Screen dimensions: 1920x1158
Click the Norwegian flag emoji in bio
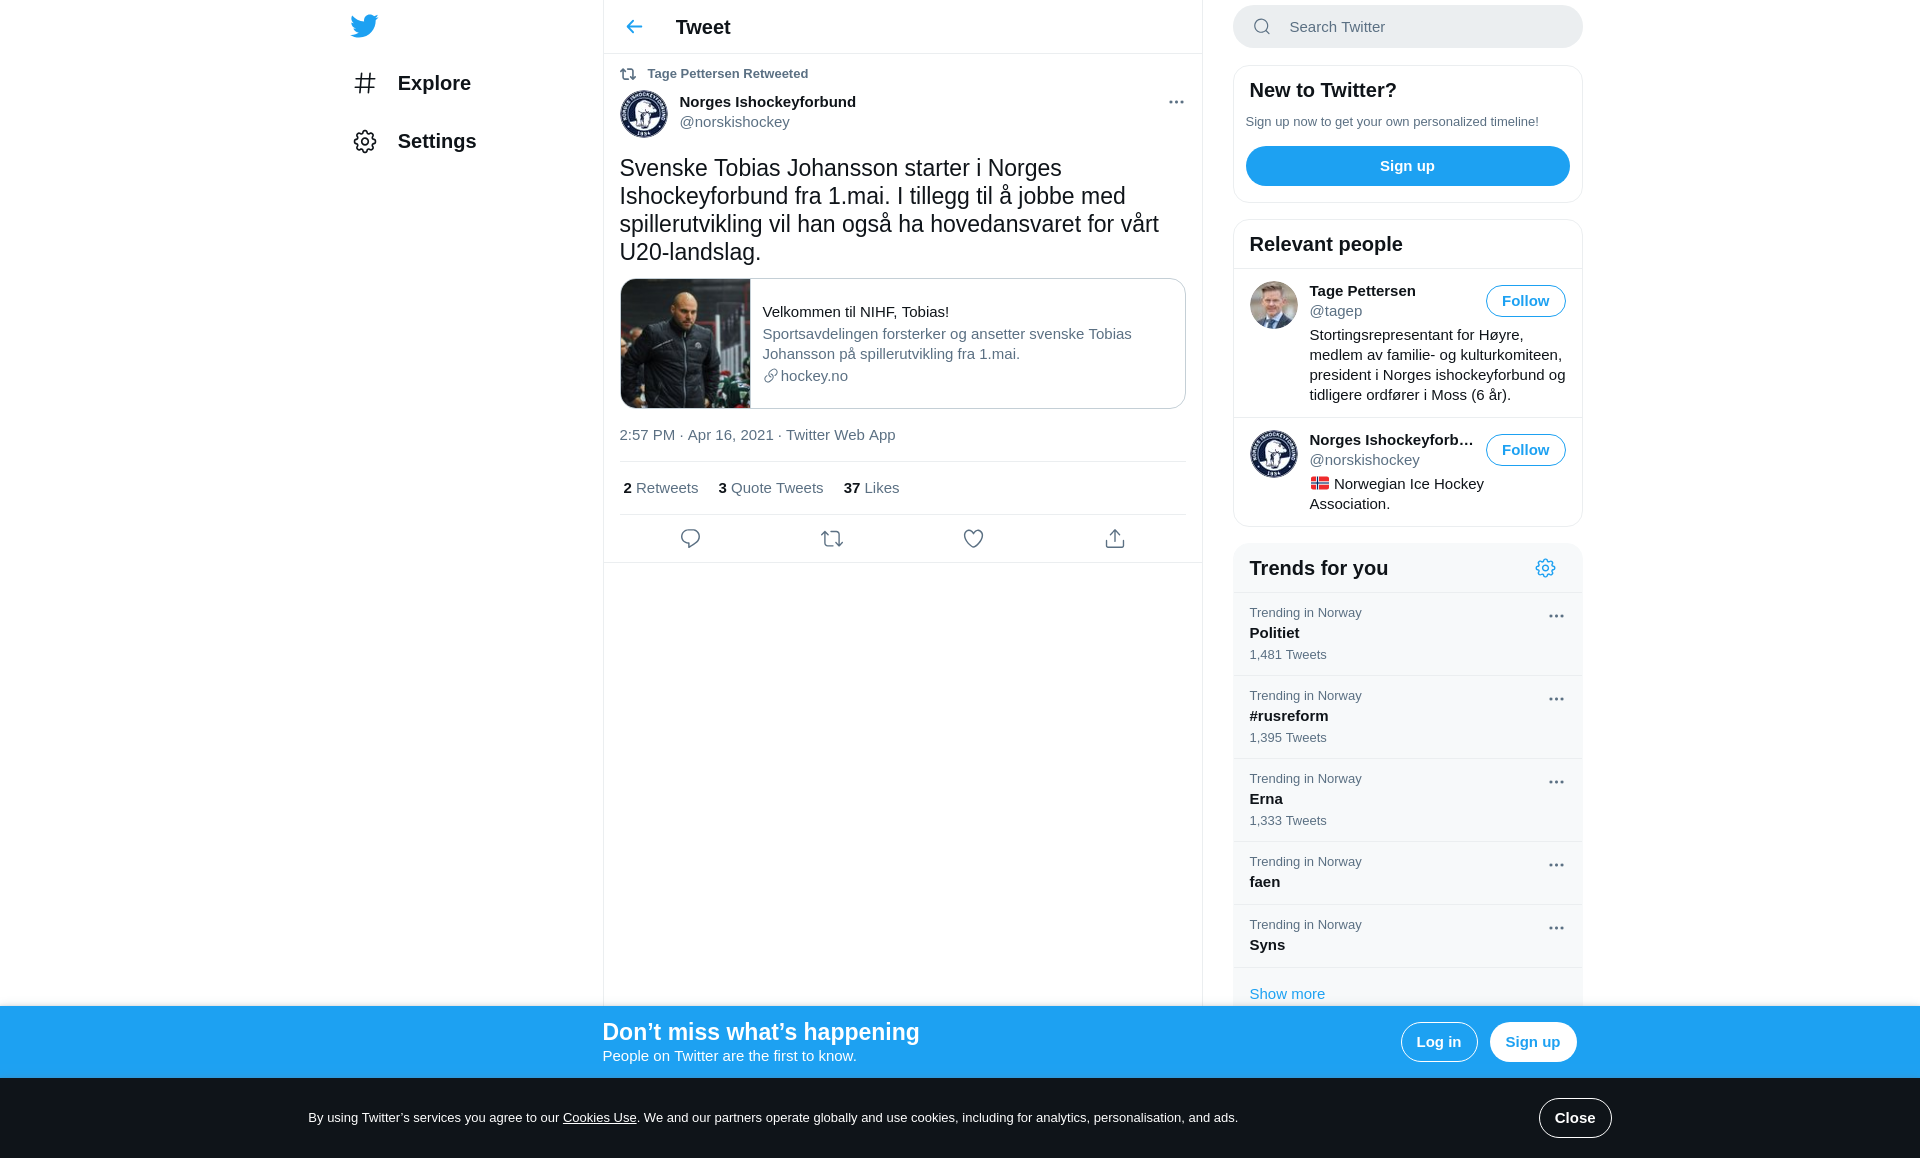[x=1320, y=484]
